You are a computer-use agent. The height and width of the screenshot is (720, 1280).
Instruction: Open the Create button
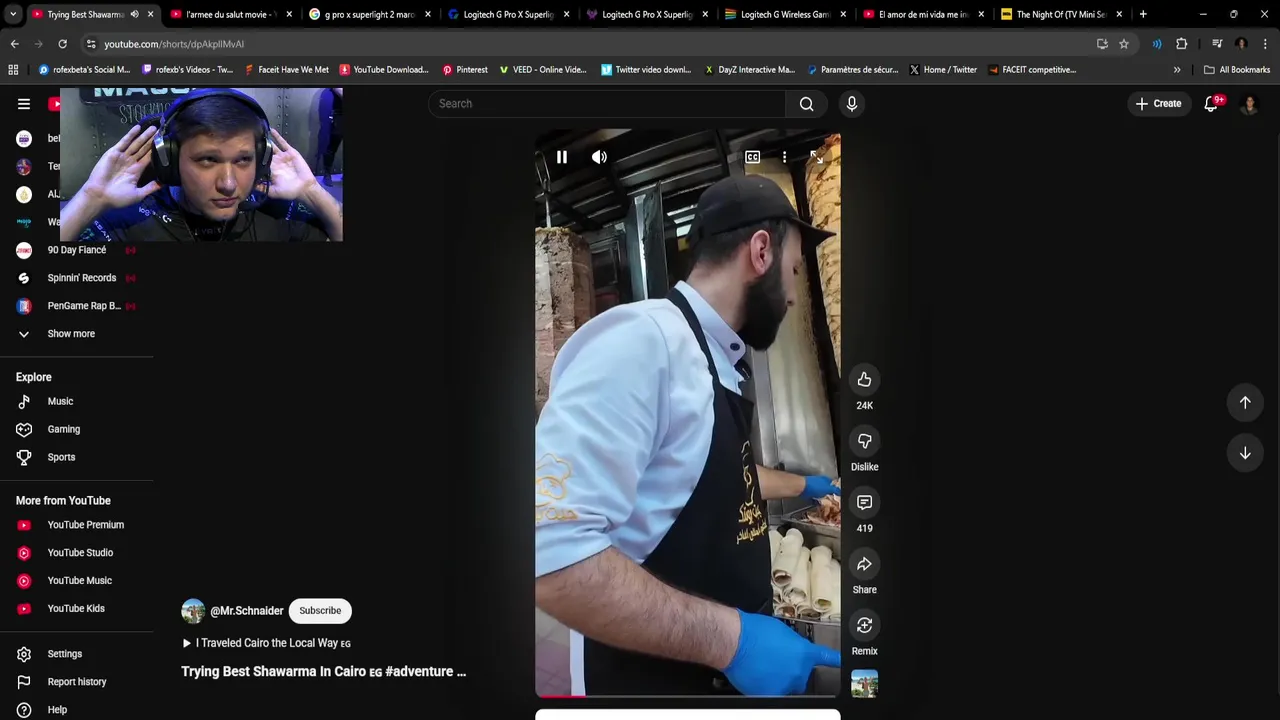[1158, 104]
